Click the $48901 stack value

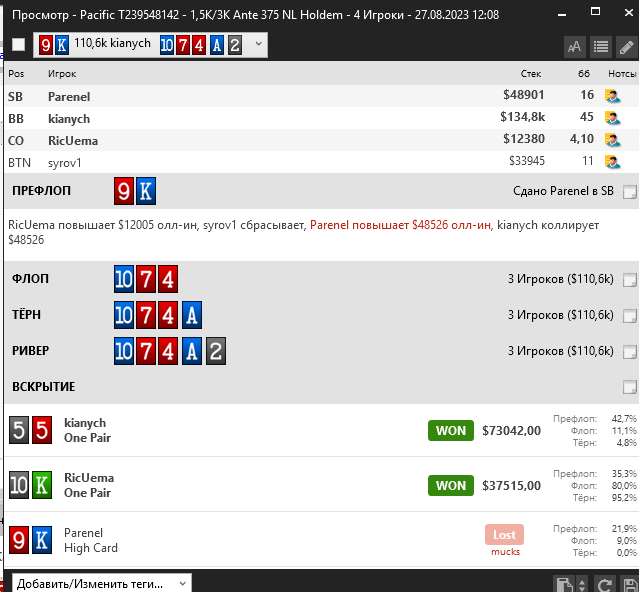[524, 95]
